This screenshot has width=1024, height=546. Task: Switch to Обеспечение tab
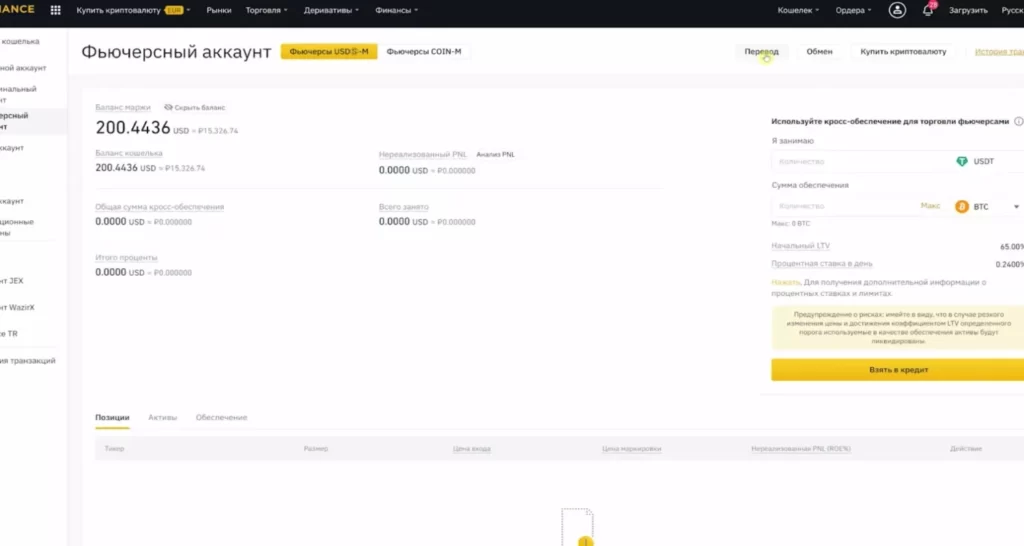pyautogui.click(x=221, y=417)
